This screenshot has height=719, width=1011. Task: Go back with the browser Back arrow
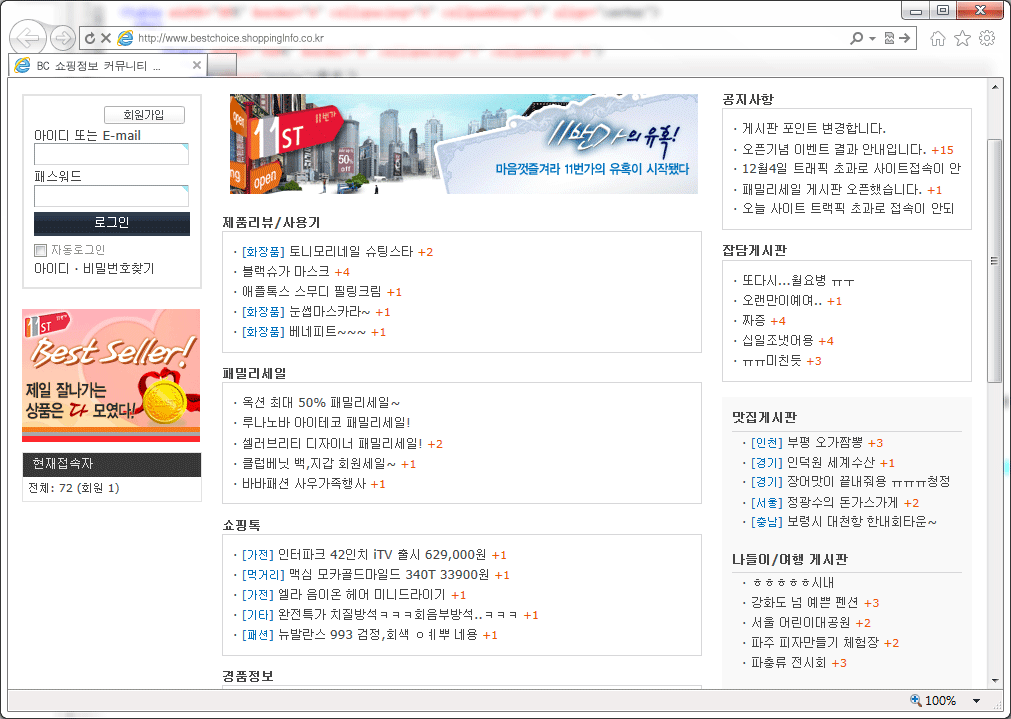point(28,38)
